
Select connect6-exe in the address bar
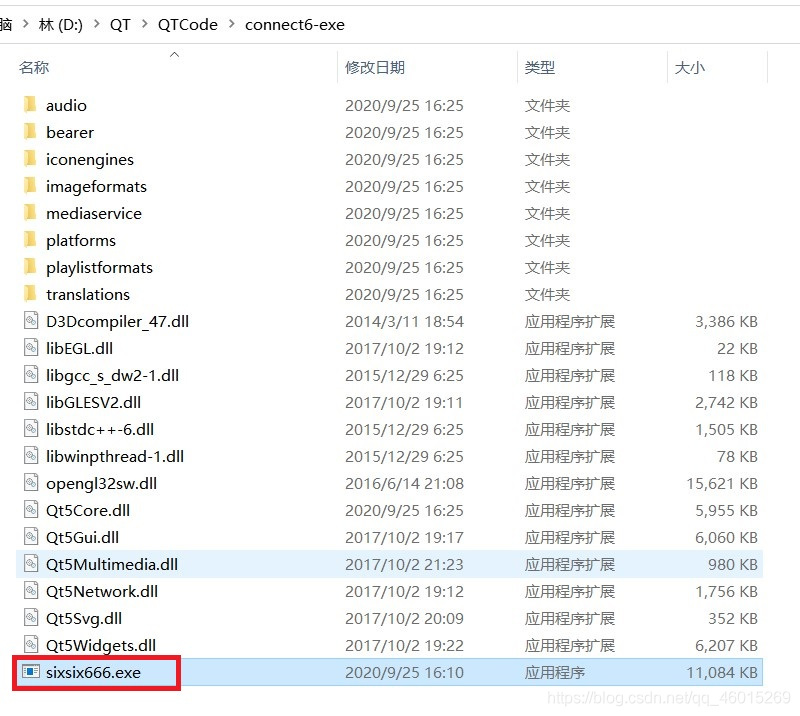pyautogui.click(x=295, y=24)
